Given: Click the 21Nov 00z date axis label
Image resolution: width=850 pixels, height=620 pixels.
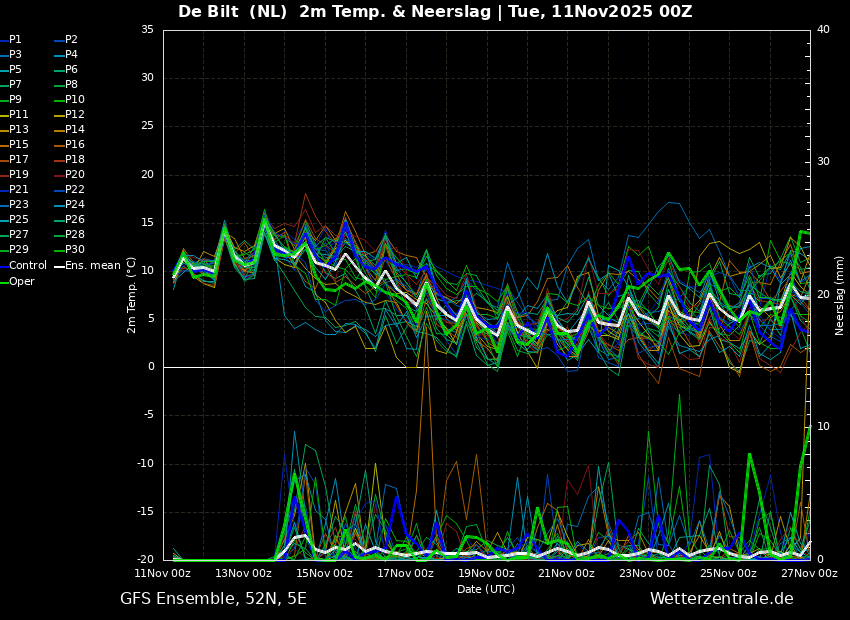Looking at the screenshot, I should (x=568, y=573).
